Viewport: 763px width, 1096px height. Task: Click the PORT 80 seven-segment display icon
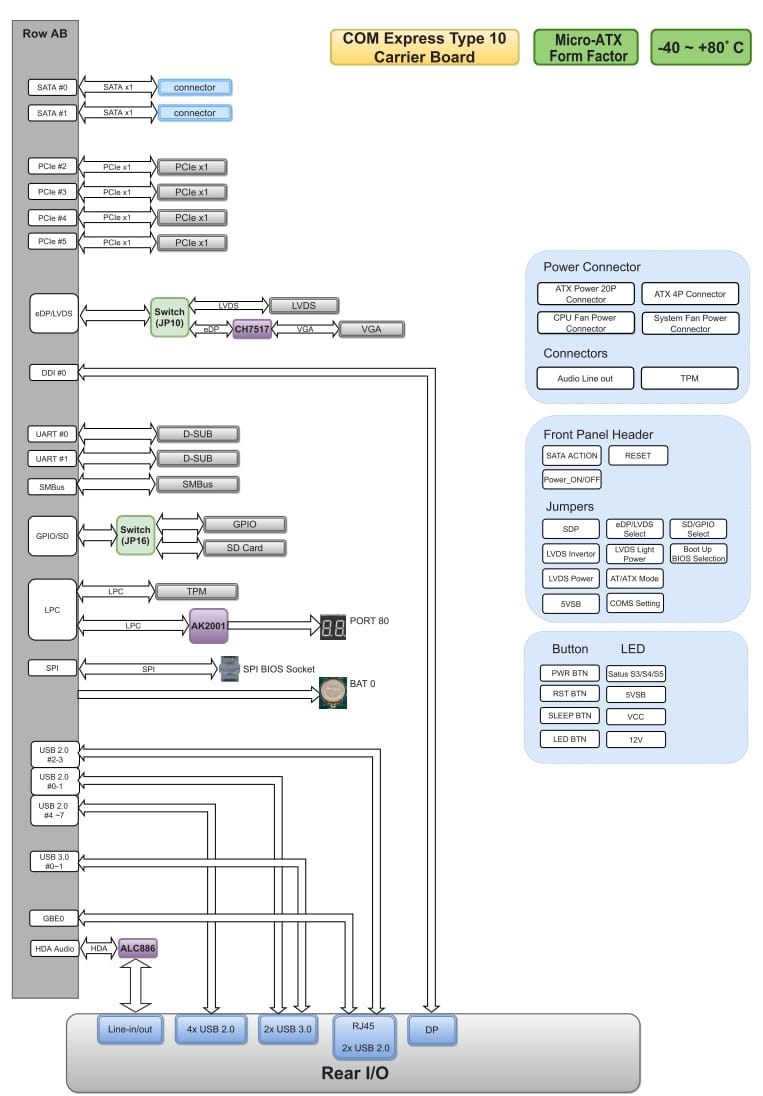click(334, 627)
